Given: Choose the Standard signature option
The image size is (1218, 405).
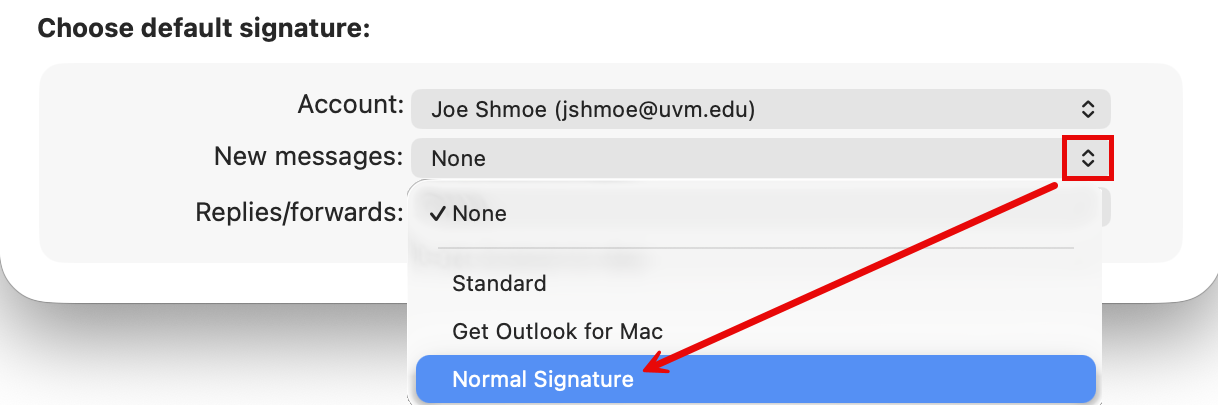Looking at the screenshot, I should 499,283.
